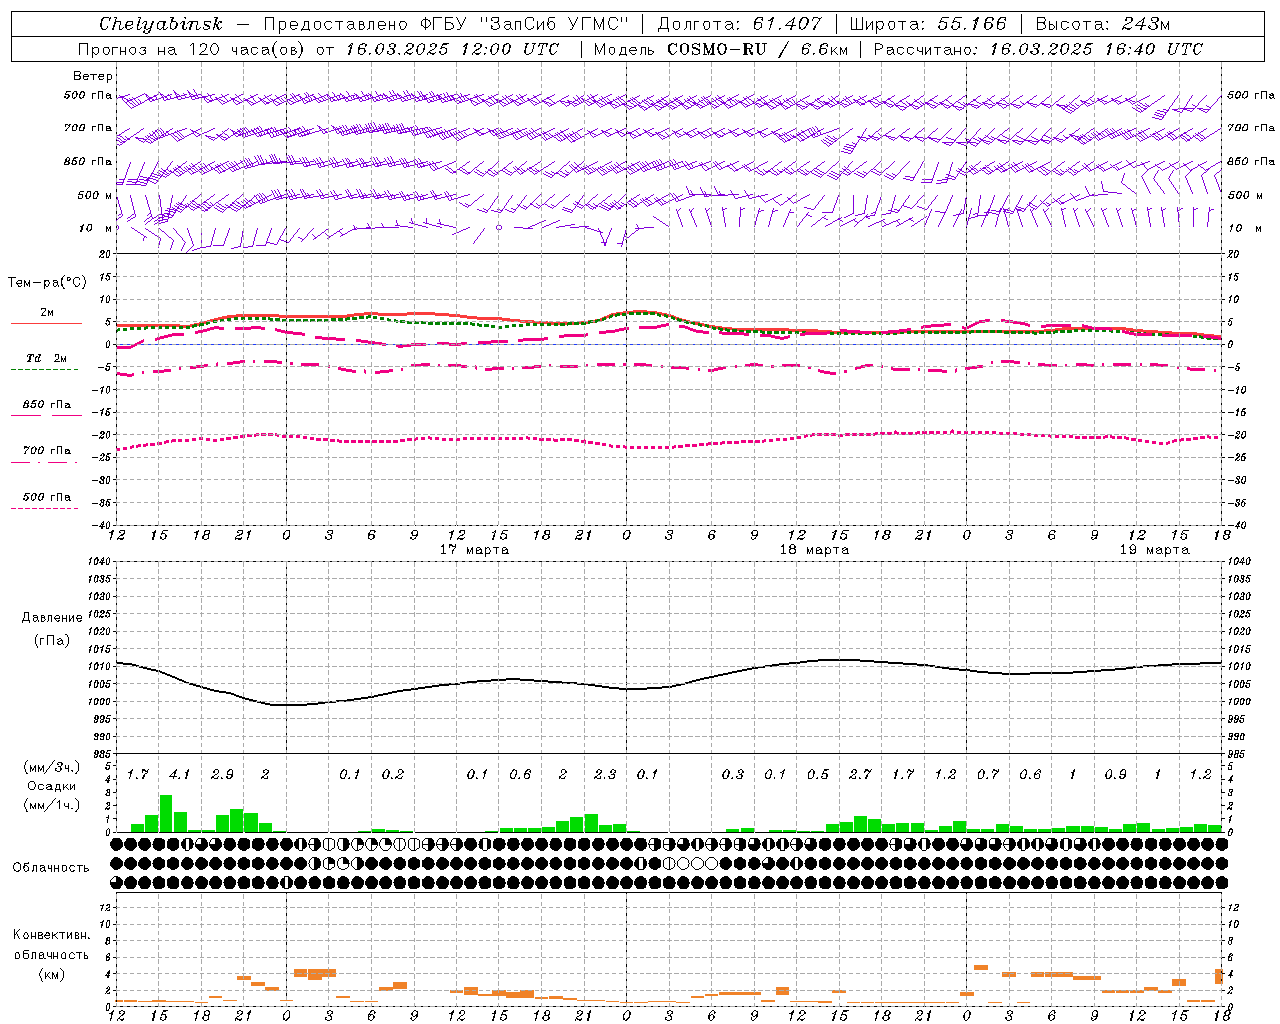This screenshot has height=1024, width=1280.
Task: Click the 0.9 precipitation value
Action: [x=1115, y=775]
